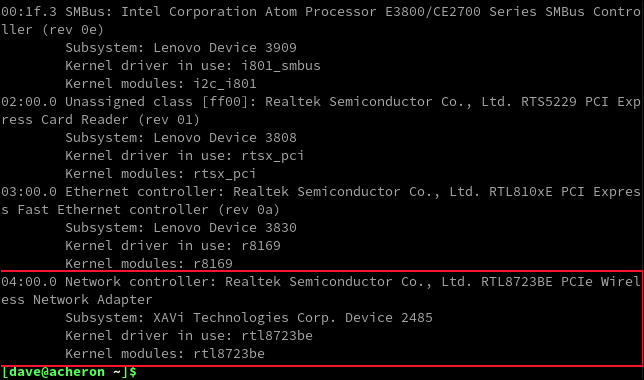Click kernel modules i2c_i801 text
Viewport: 644px width, 380px height.
[x=161, y=84]
